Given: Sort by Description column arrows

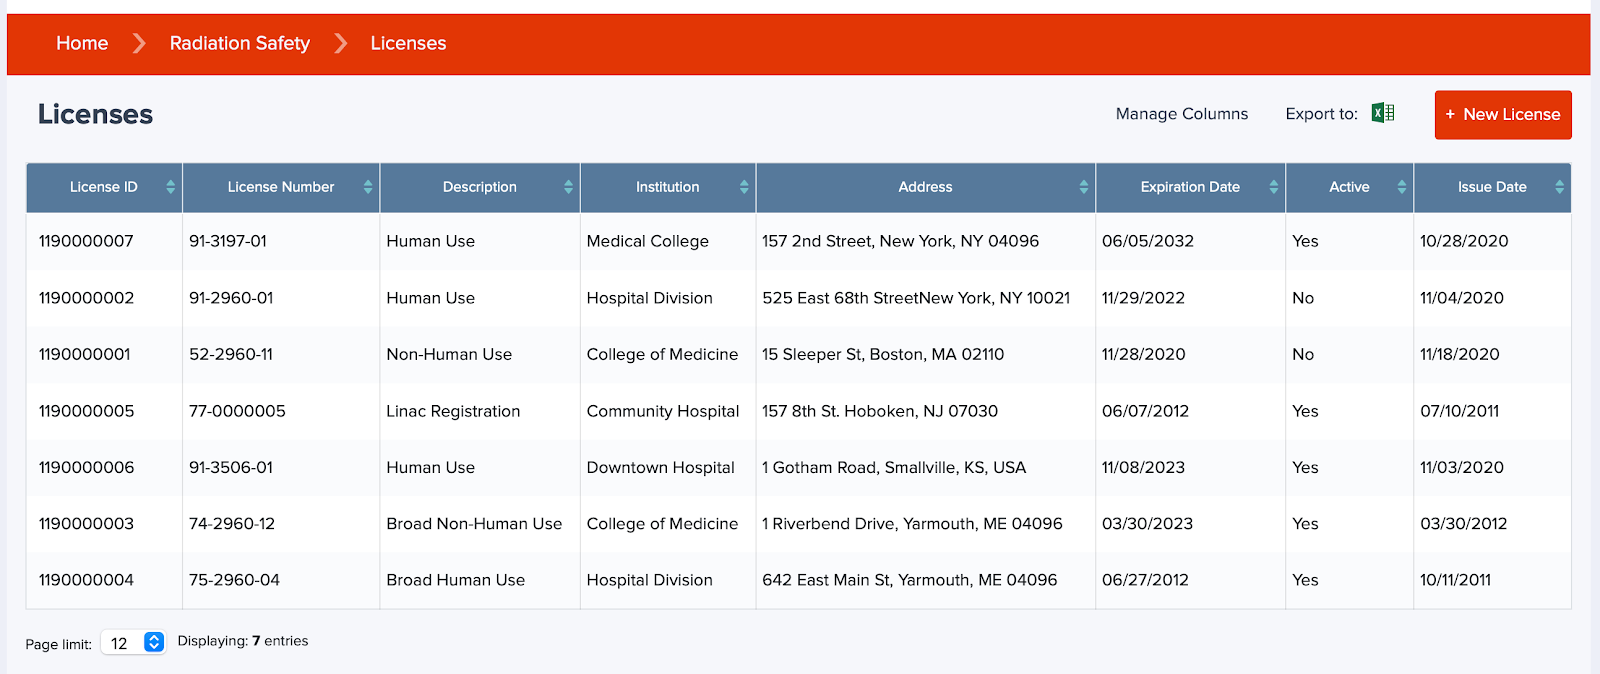Looking at the screenshot, I should point(568,187).
